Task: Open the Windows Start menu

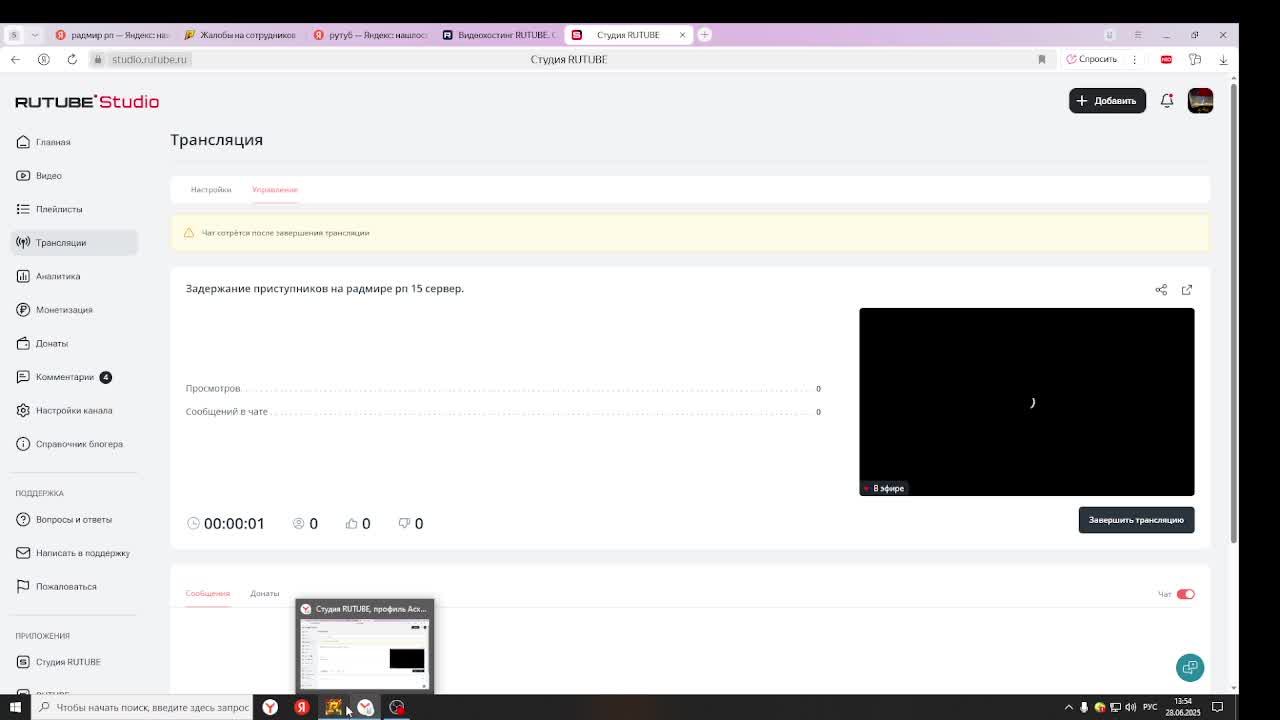Action: point(15,707)
